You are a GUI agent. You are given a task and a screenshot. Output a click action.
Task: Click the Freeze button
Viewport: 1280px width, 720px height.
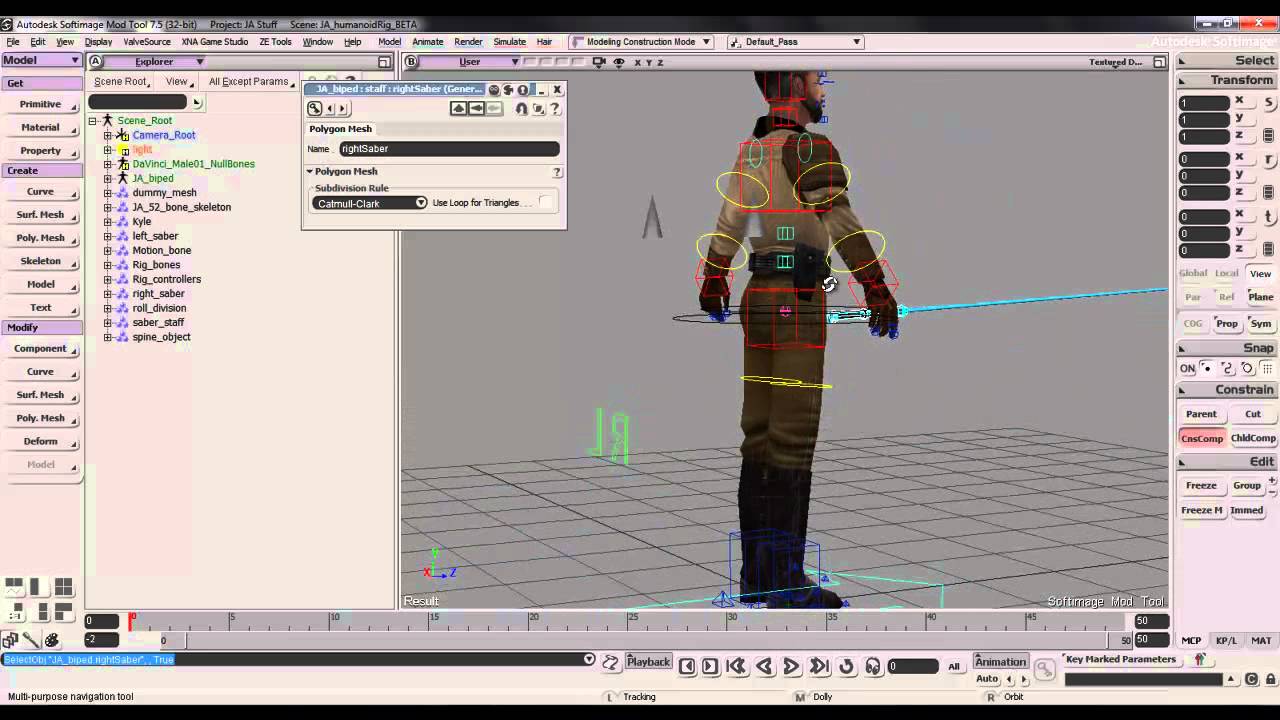pos(1201,486)
